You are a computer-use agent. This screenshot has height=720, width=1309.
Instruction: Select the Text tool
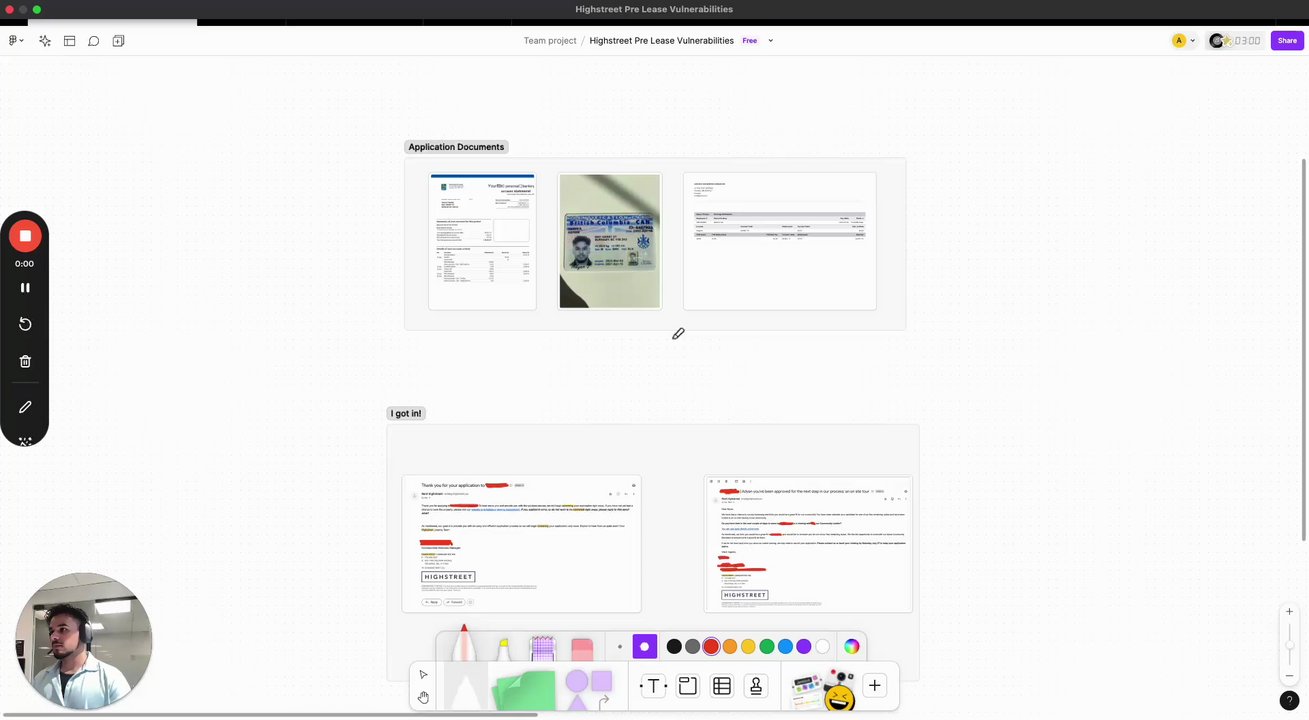[653, 685]
